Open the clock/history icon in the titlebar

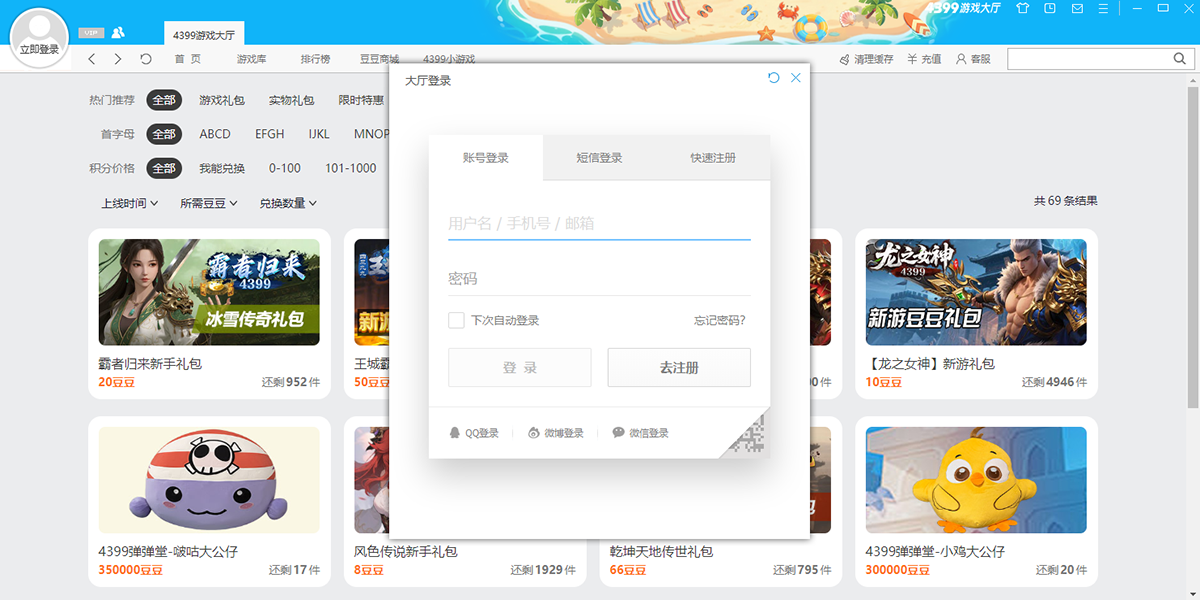[1049, 8]
